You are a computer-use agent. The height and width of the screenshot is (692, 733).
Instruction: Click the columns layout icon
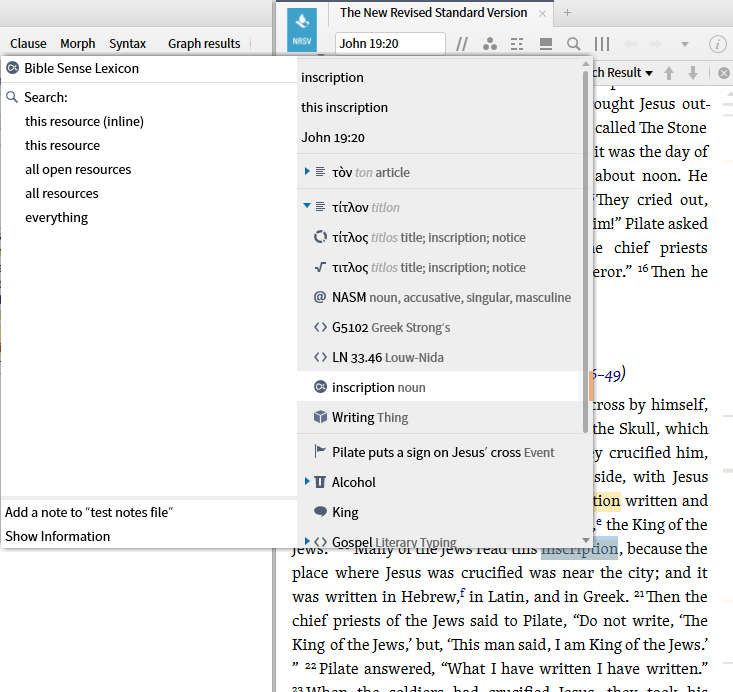tap(602, 44)
